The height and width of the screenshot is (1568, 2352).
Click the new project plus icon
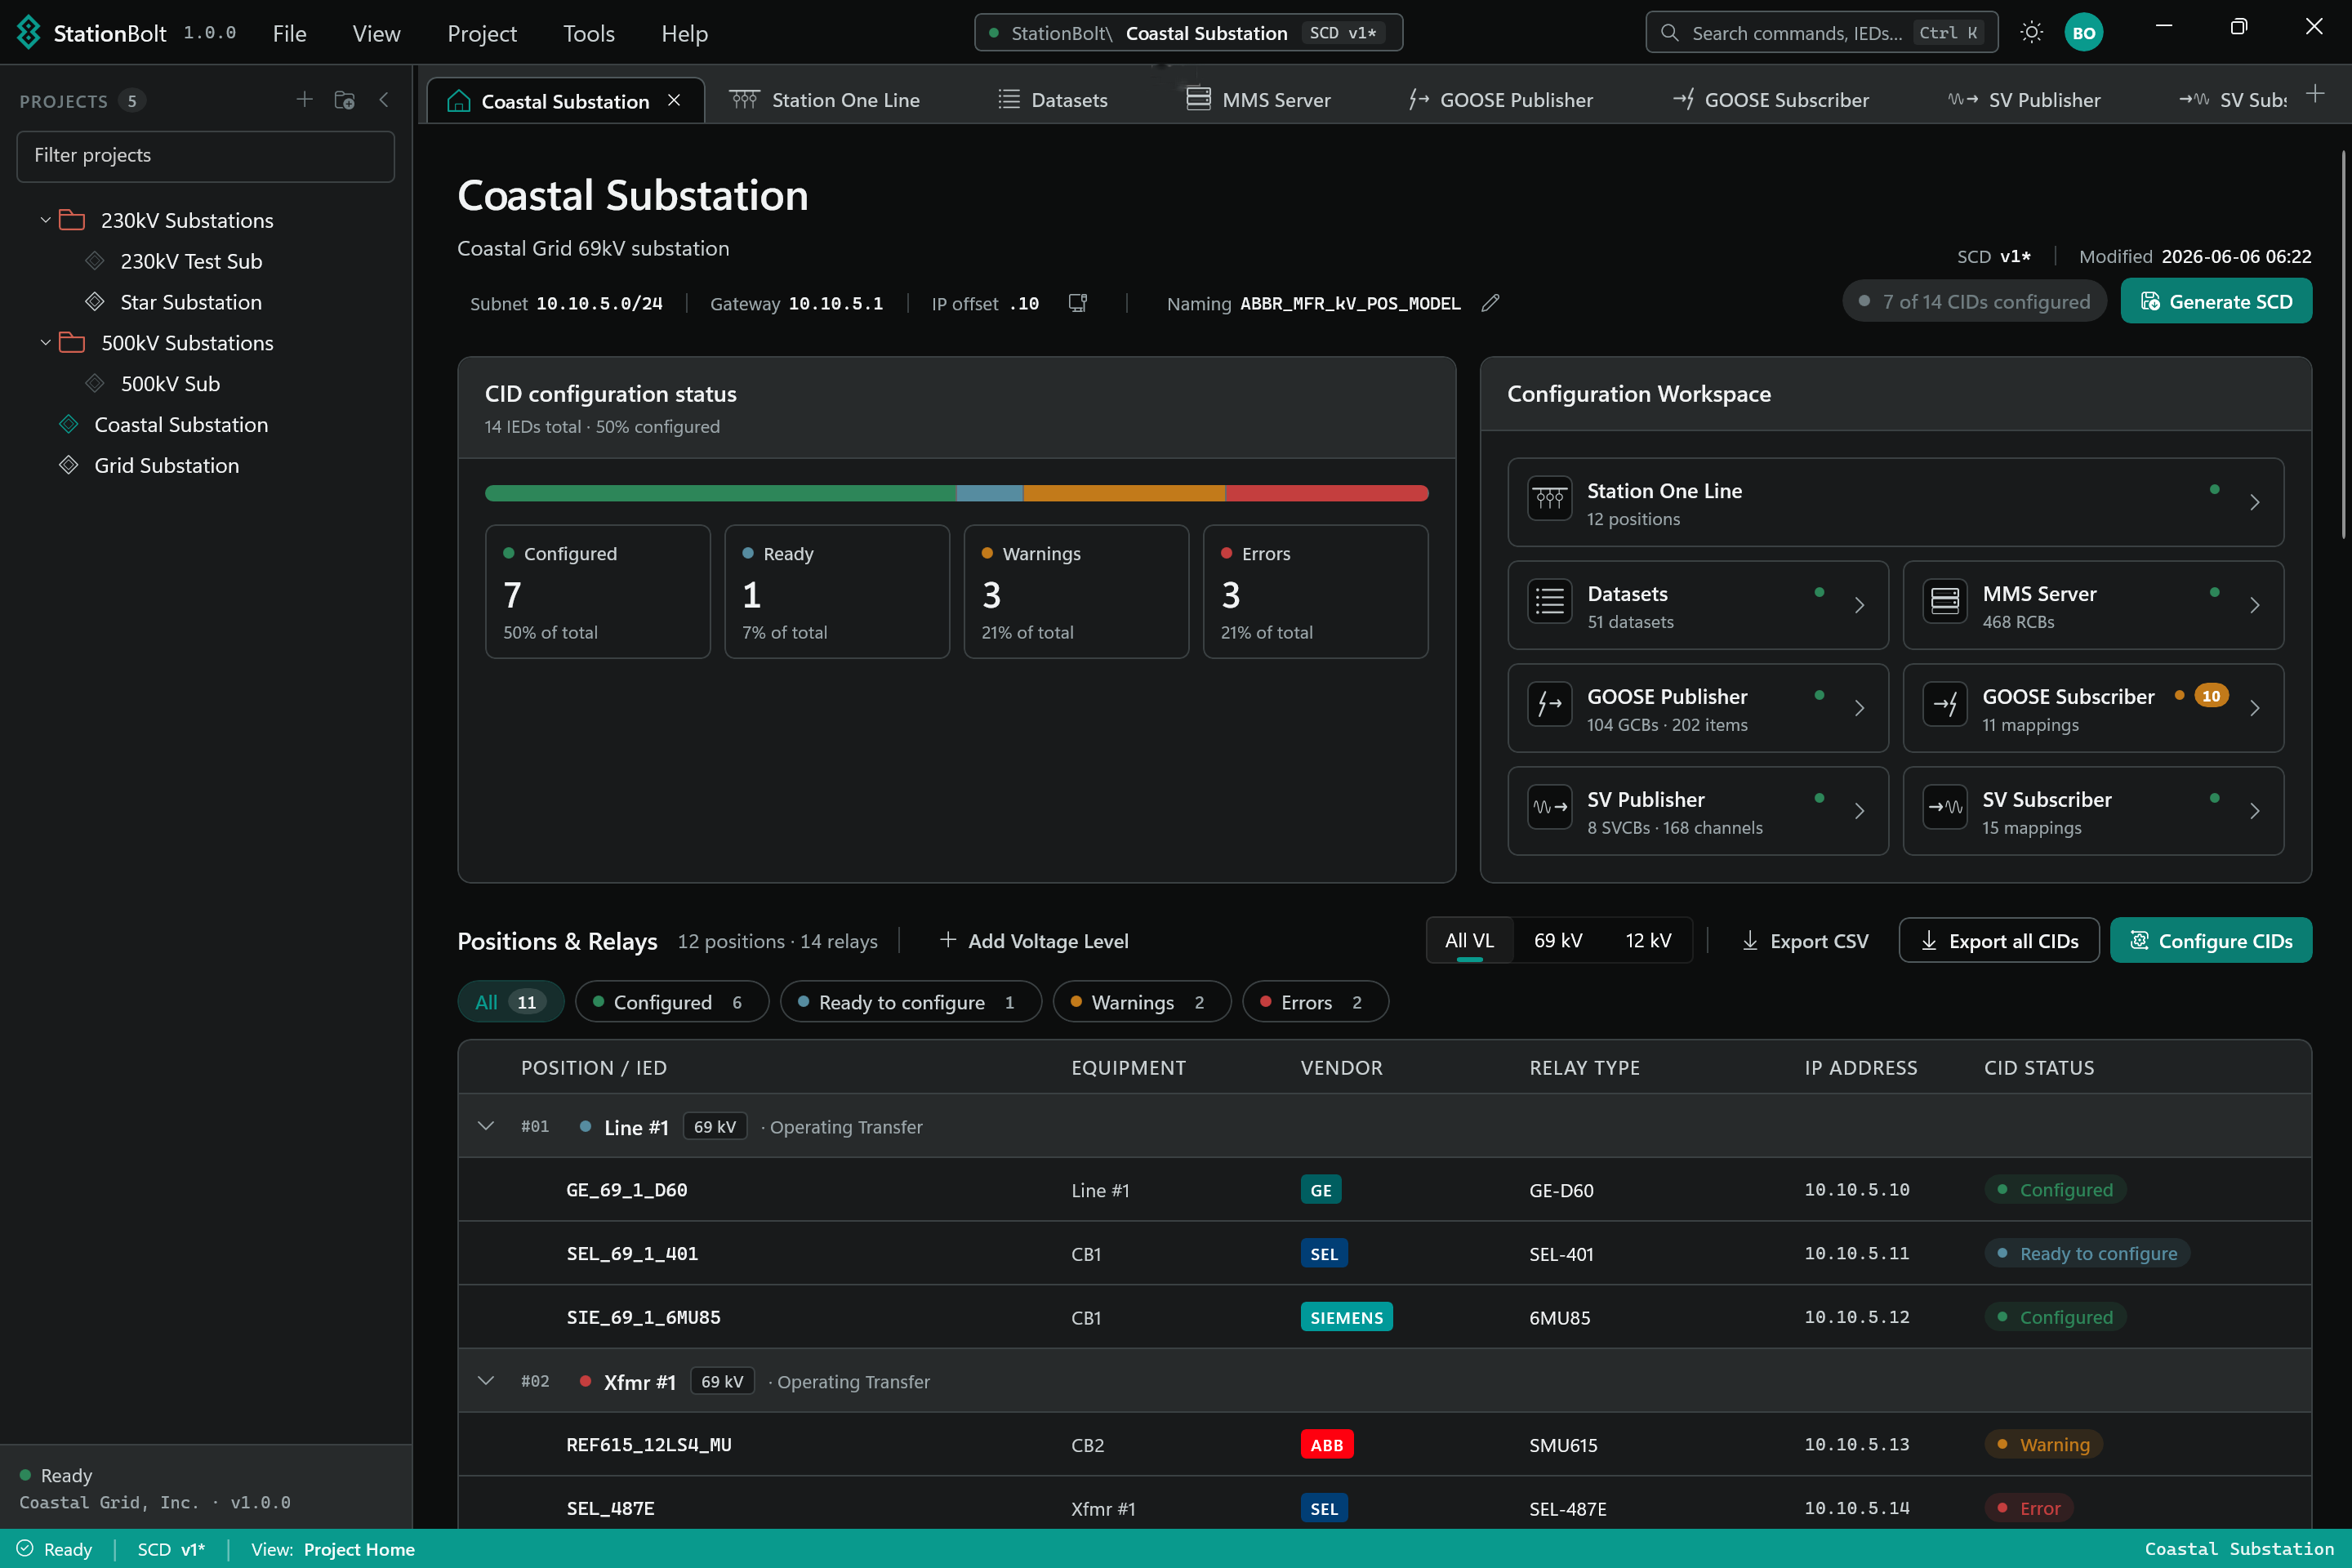click(304, 100)
